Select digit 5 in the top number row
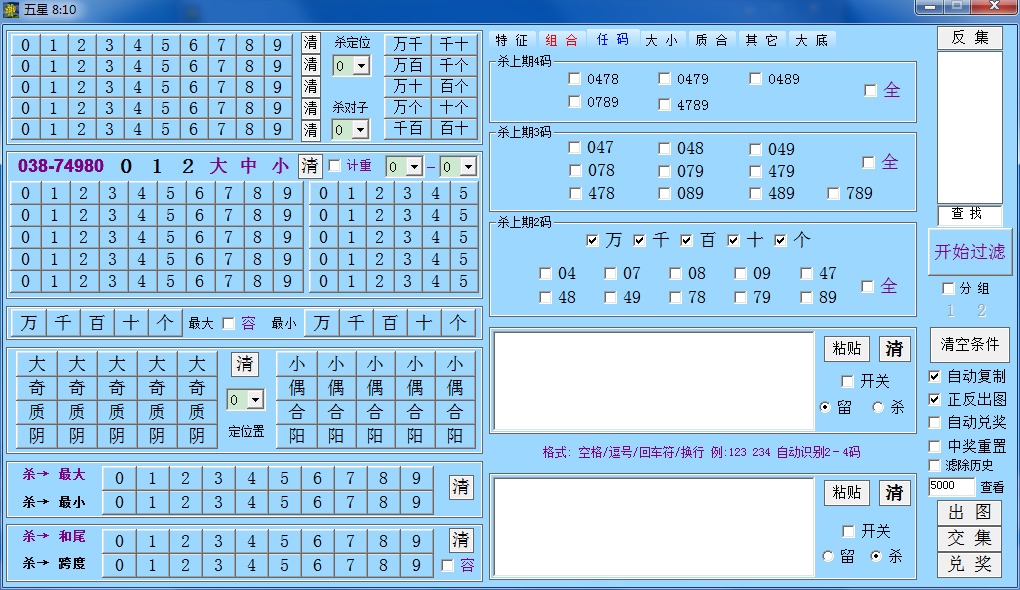Screen dimensions: 1020x590 [164, 45]
